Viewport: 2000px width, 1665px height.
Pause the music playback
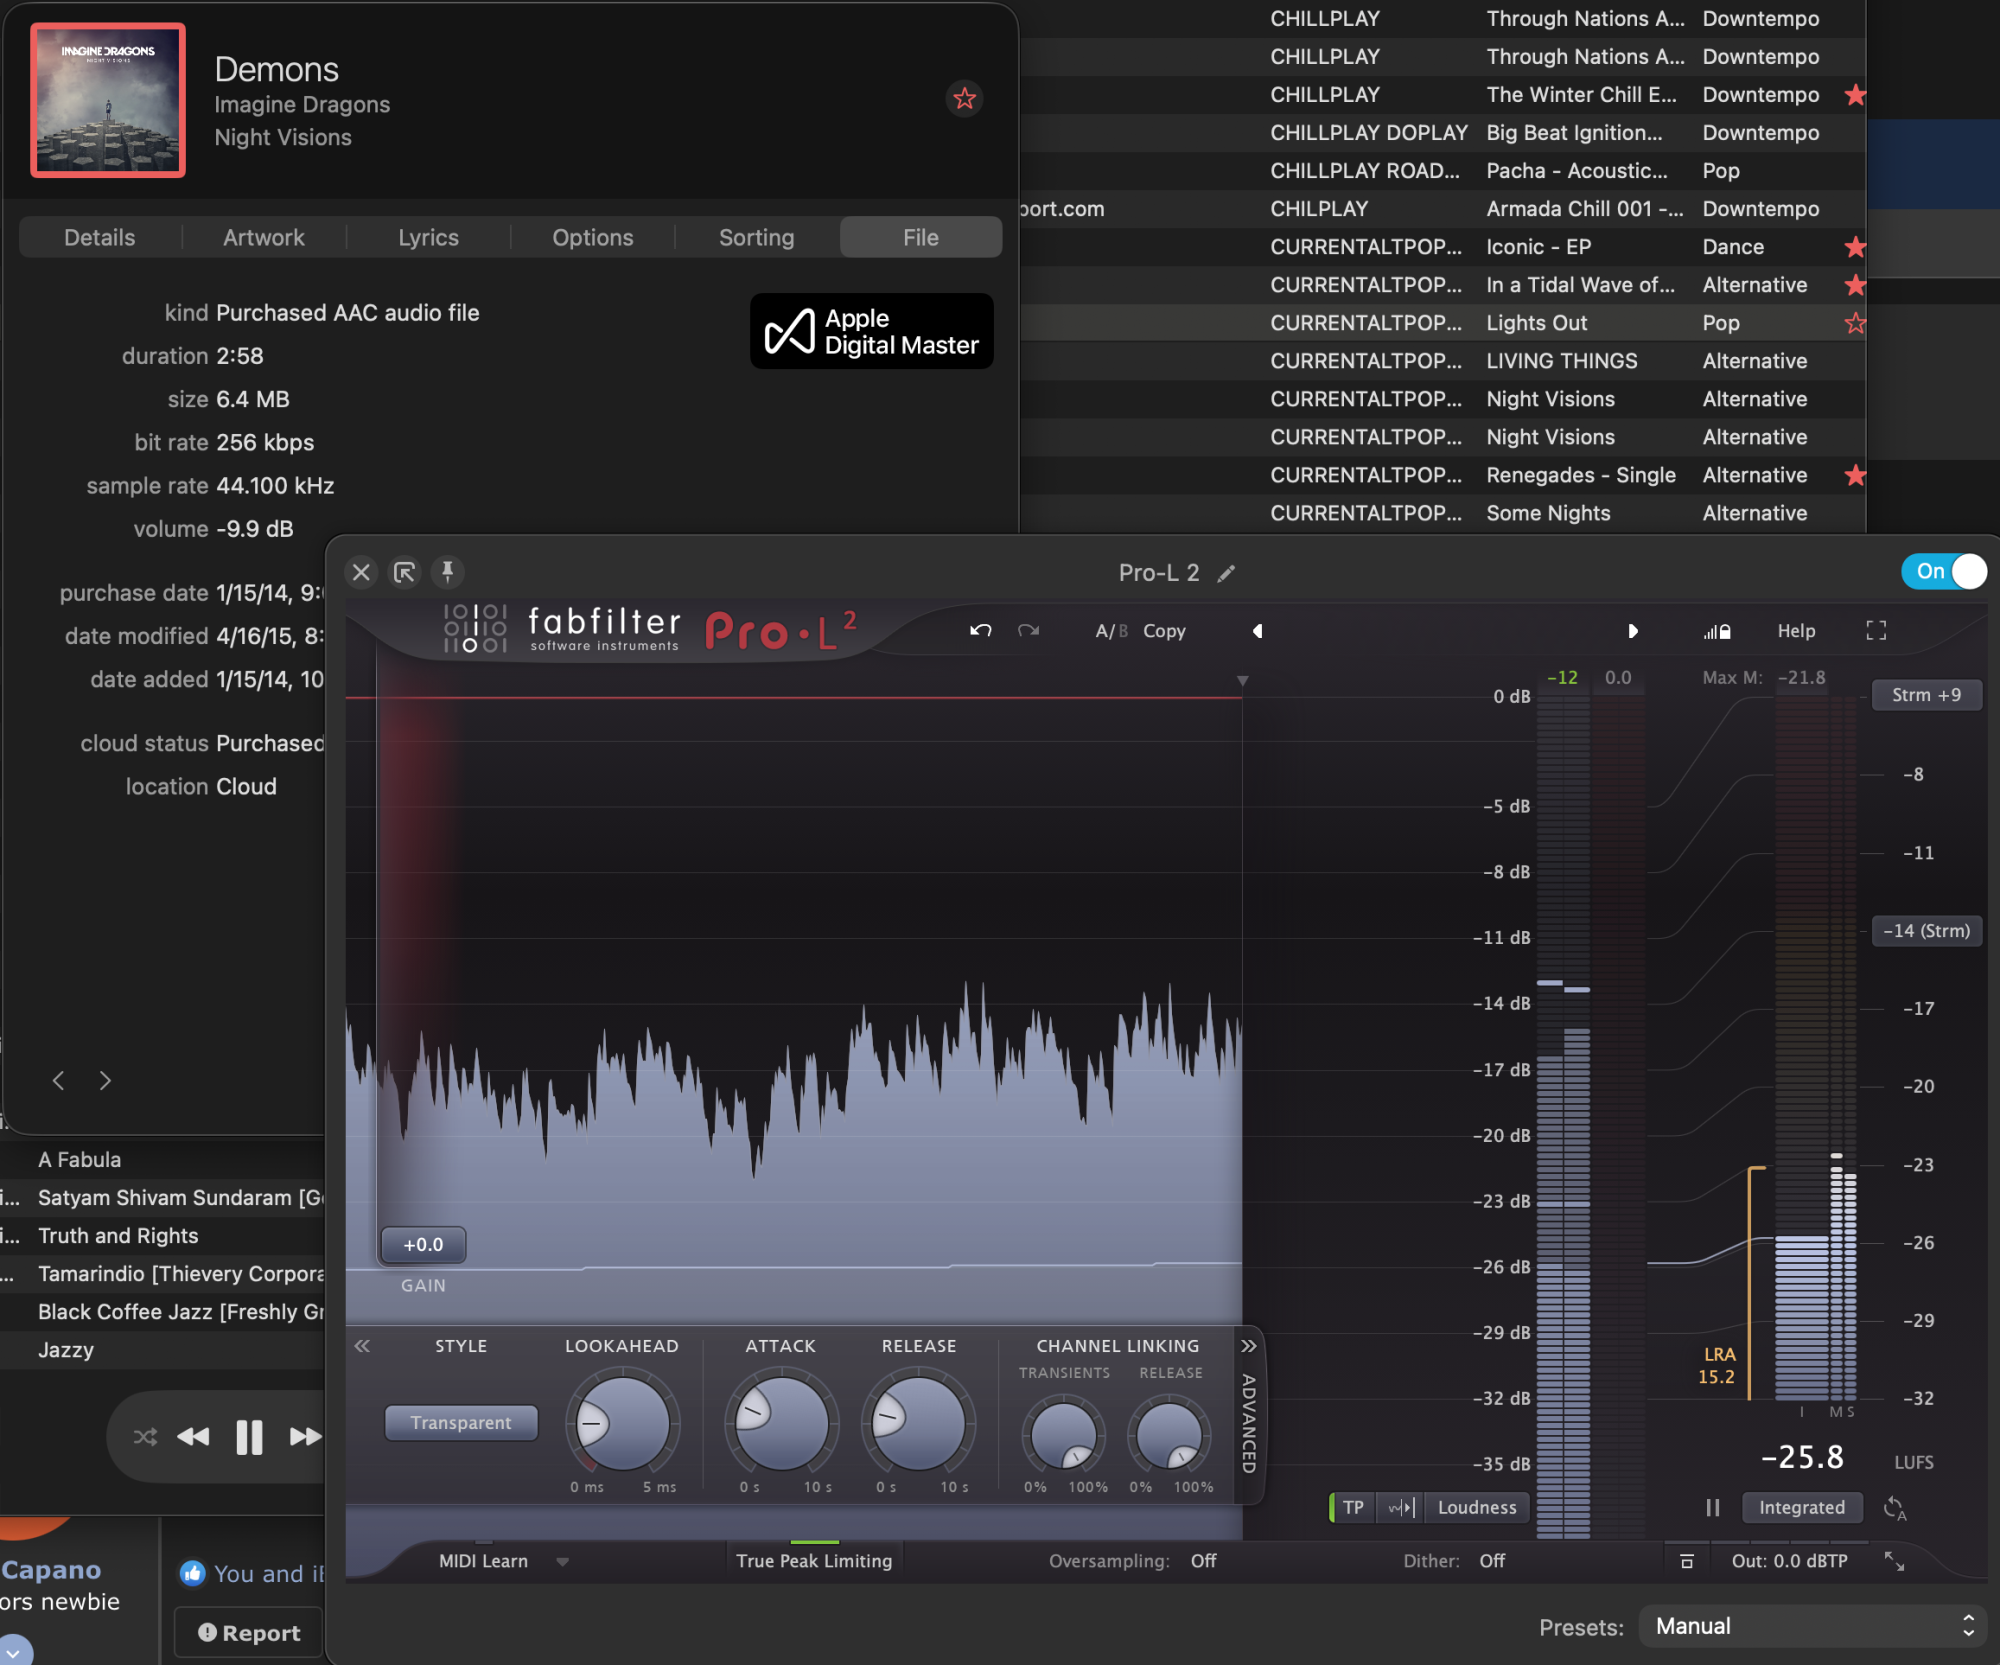(x=249, y=1437)
